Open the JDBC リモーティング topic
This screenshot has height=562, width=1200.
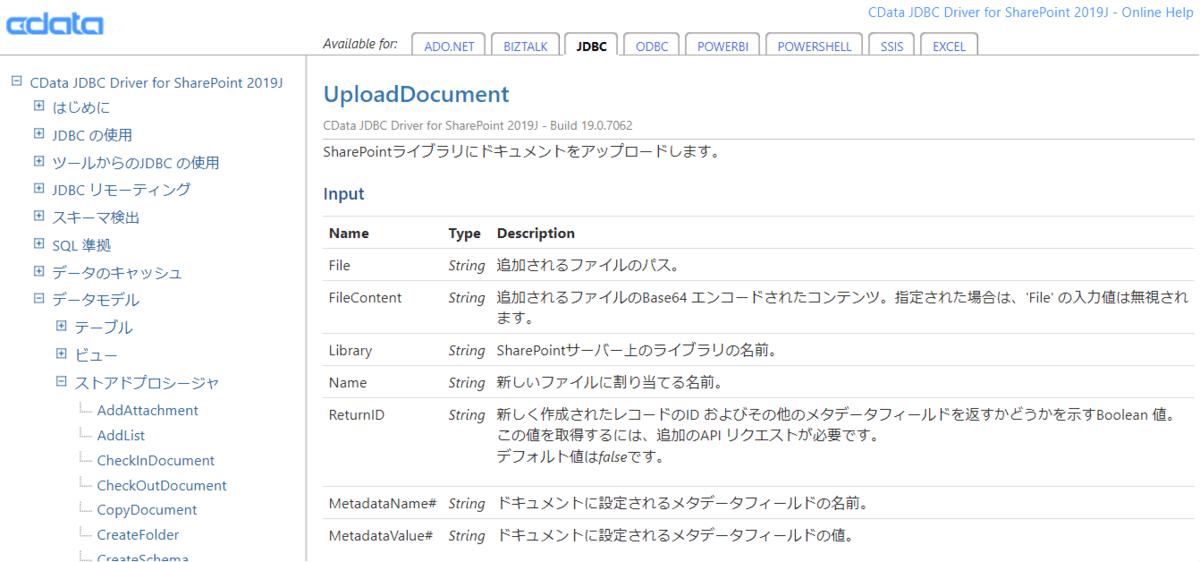tap(121, 190)
